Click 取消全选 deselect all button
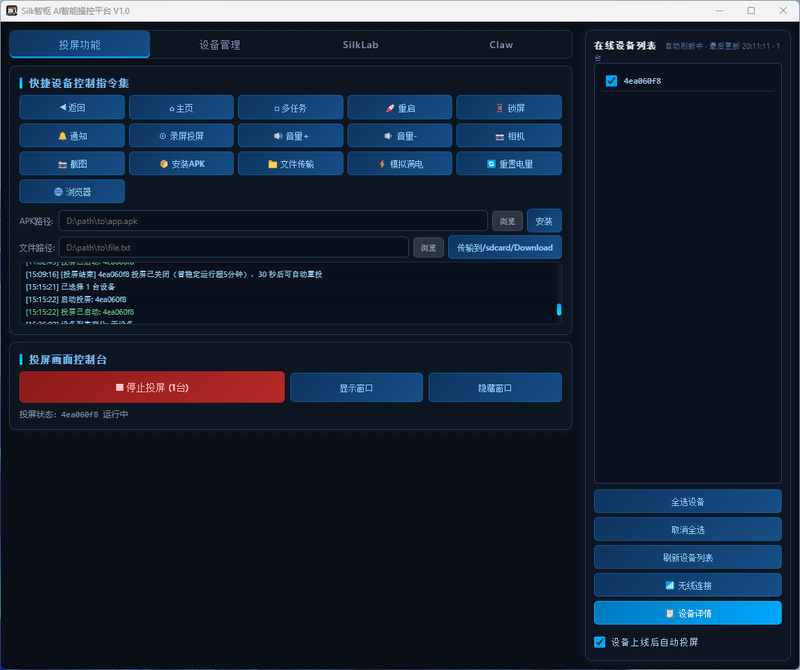800x670 pixels. pyautogui.click(x=687, y=530)
